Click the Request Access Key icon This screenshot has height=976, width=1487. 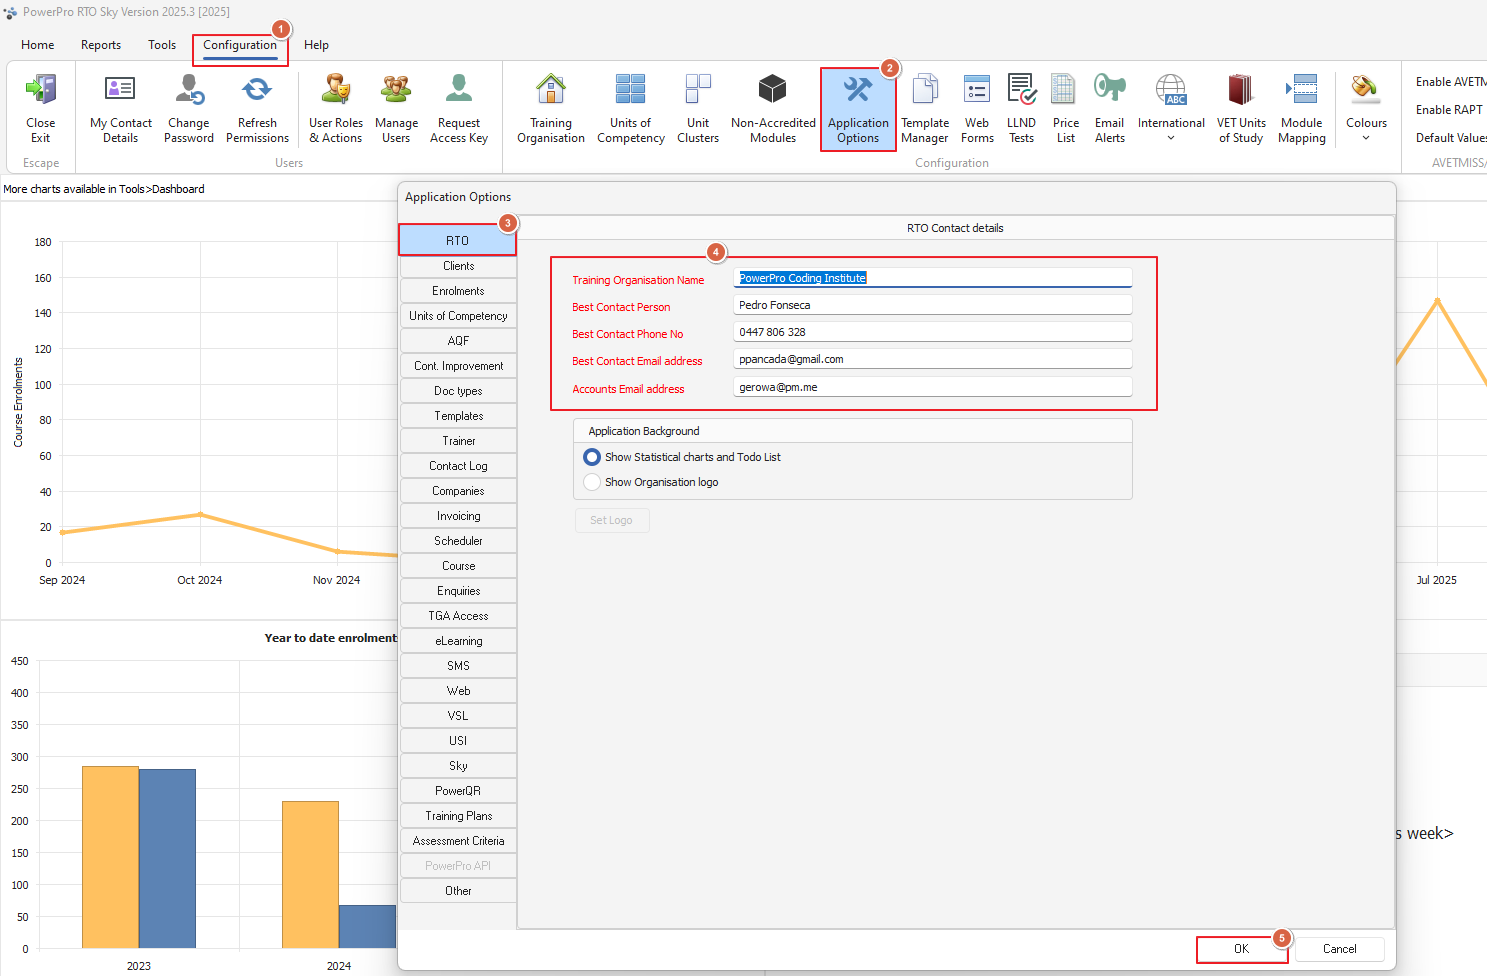point(459,109)
